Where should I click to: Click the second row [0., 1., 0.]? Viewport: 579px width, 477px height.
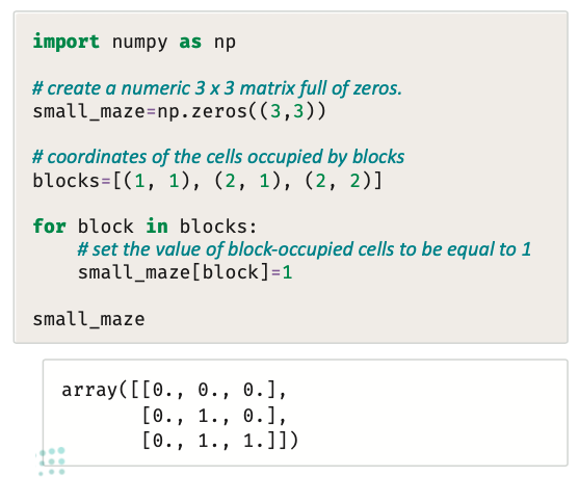click(x=214, y=416)
